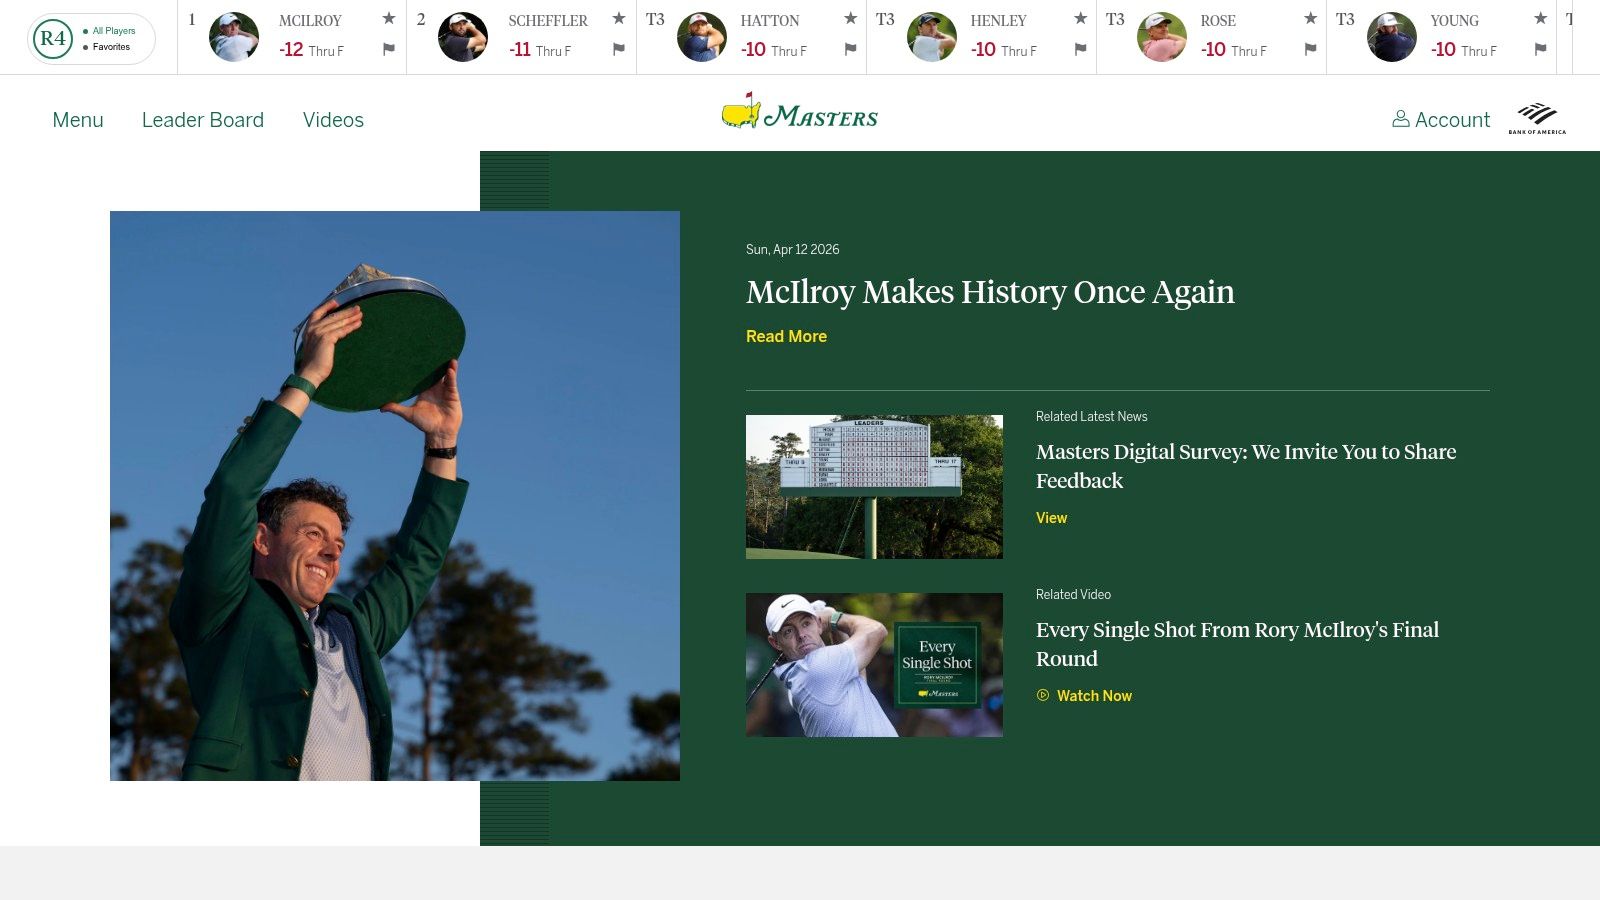The image size is (1600, 900).
Task: Open the leaderboard scoreboard thumbnail
Action: (874, 487)
